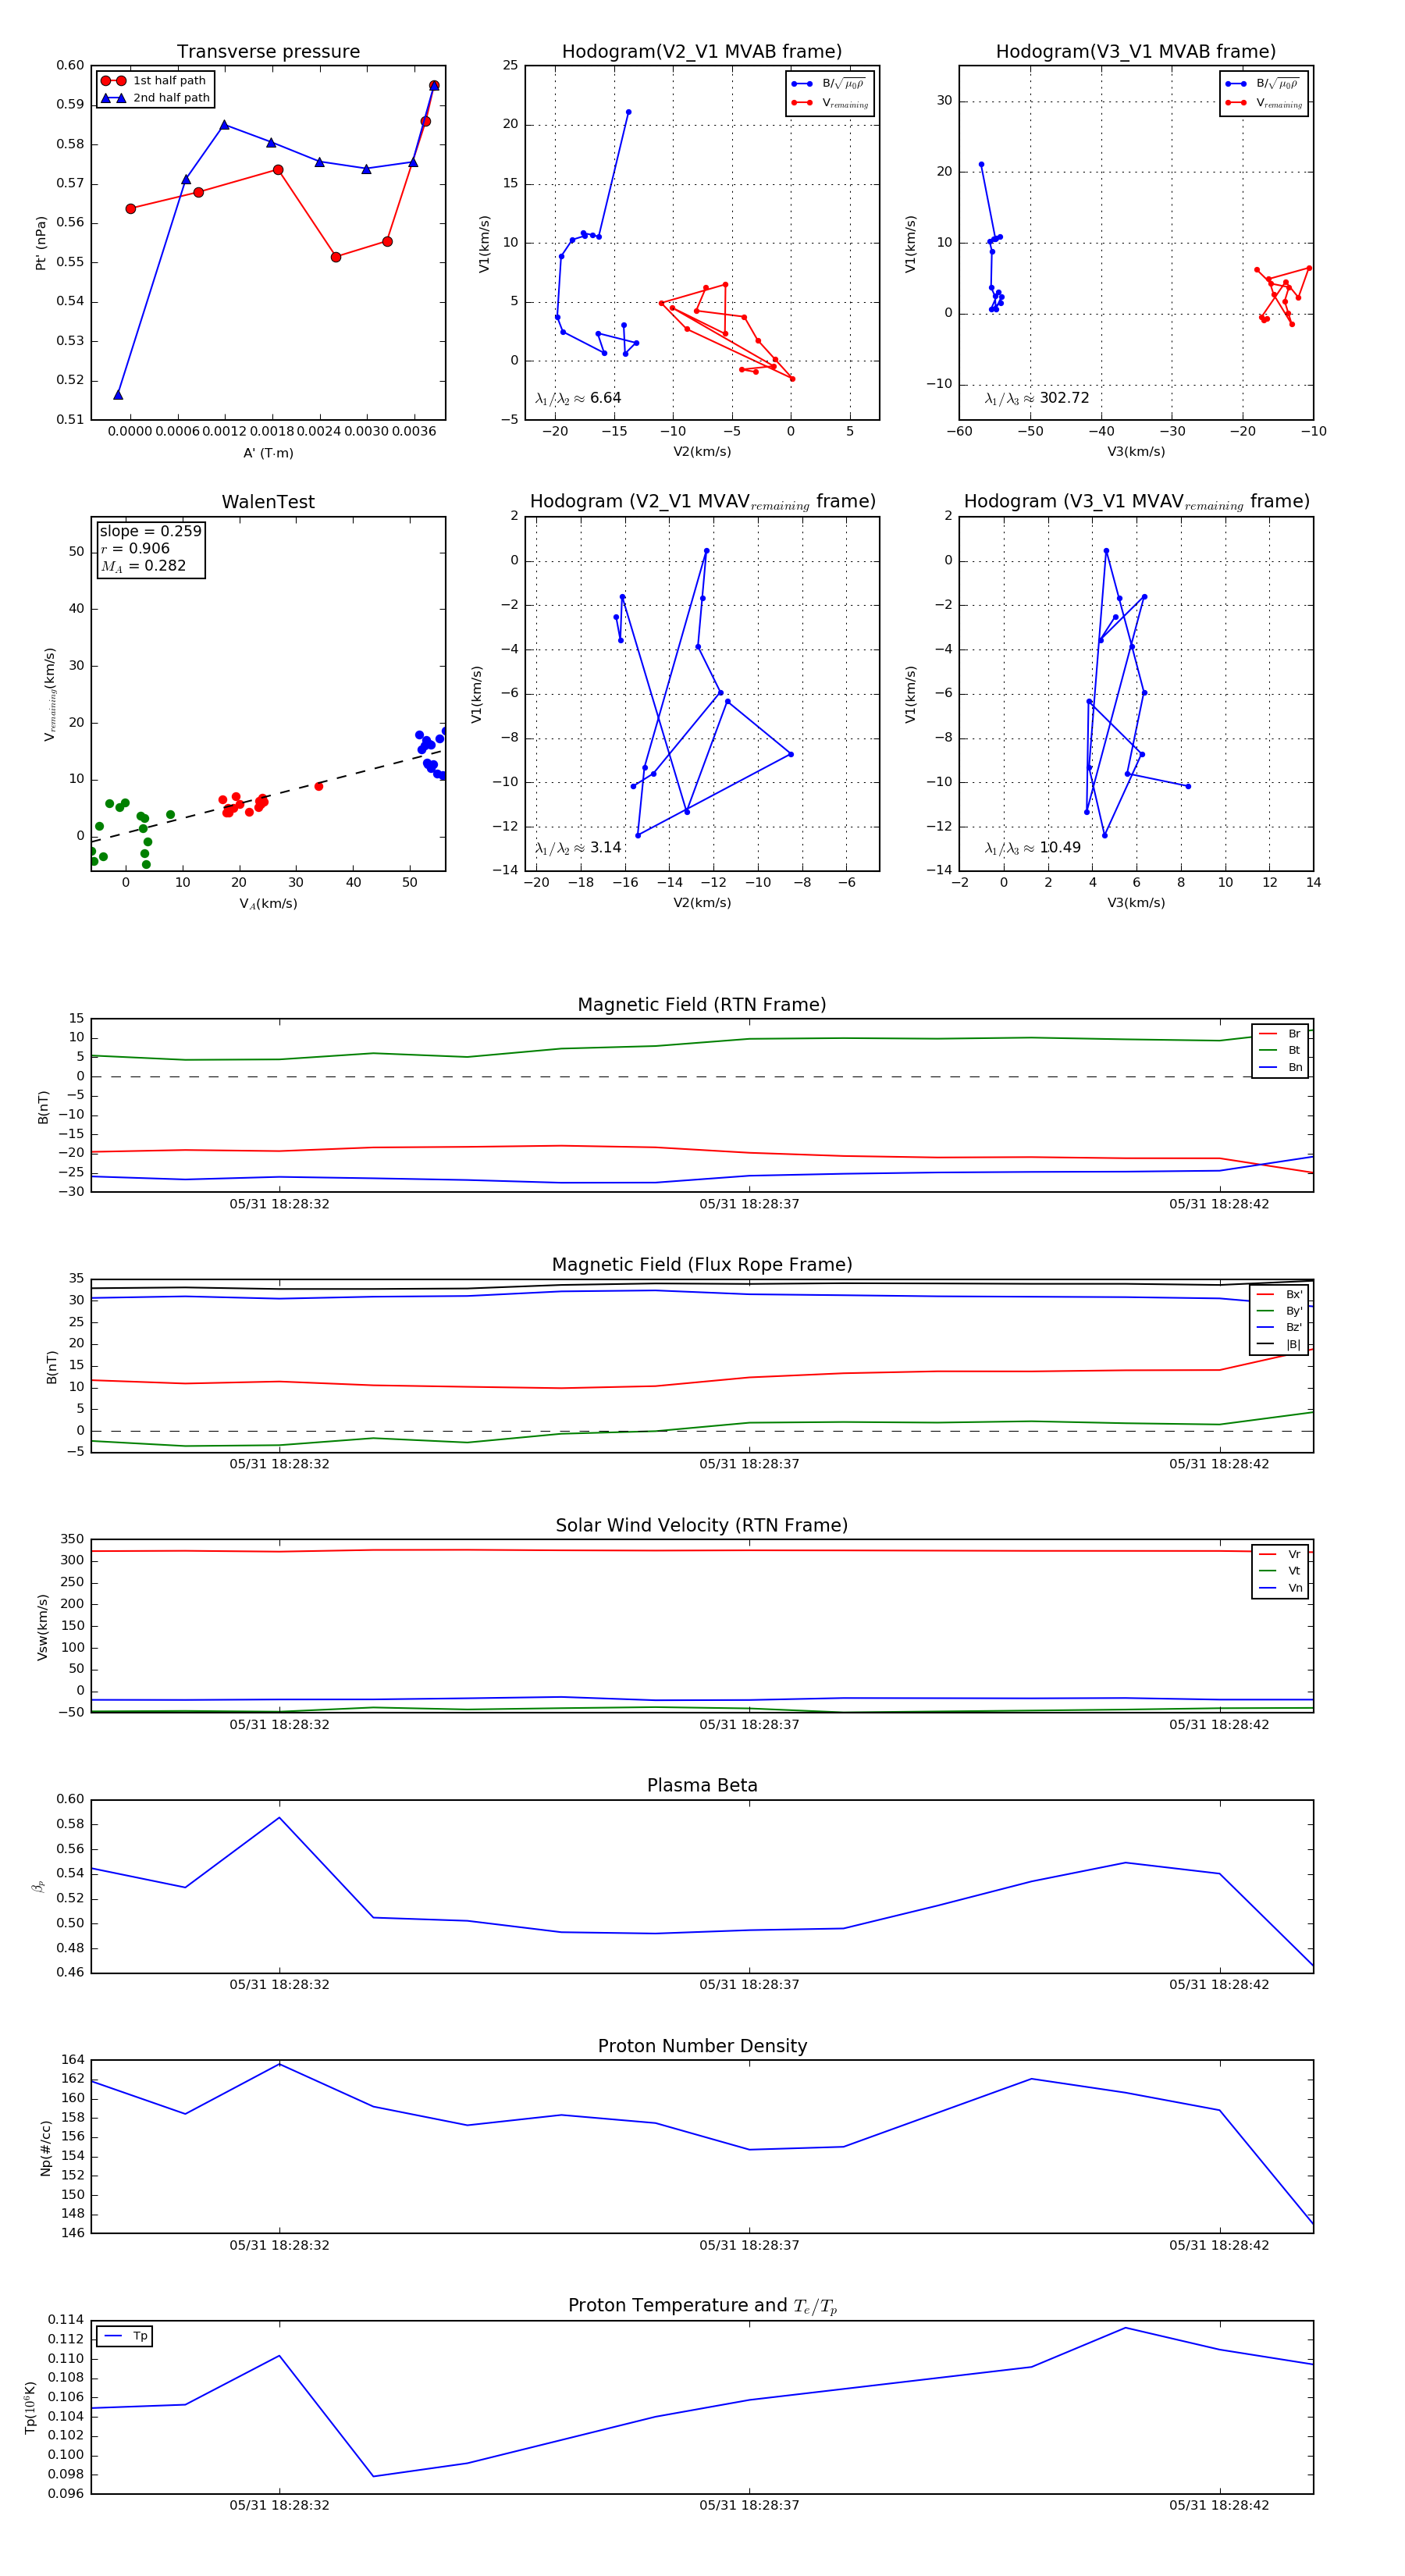Click the eigenvalue ratio text "6.64"

(x=606, y=398)
